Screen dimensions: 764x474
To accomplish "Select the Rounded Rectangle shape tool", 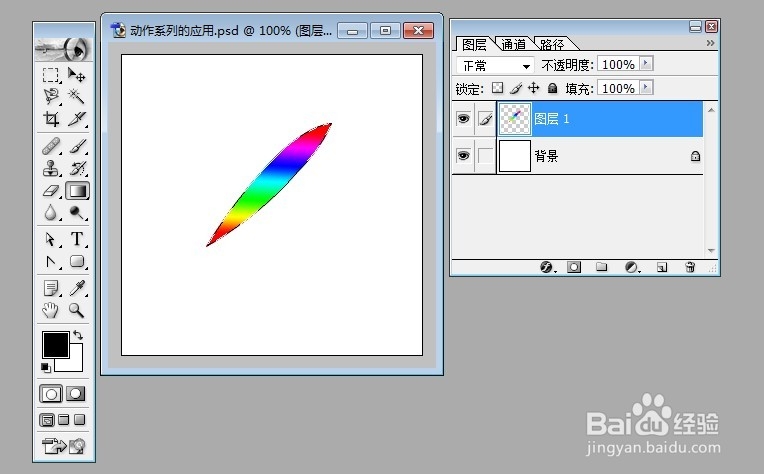I will pyautogui.click(x=76, y=262).
